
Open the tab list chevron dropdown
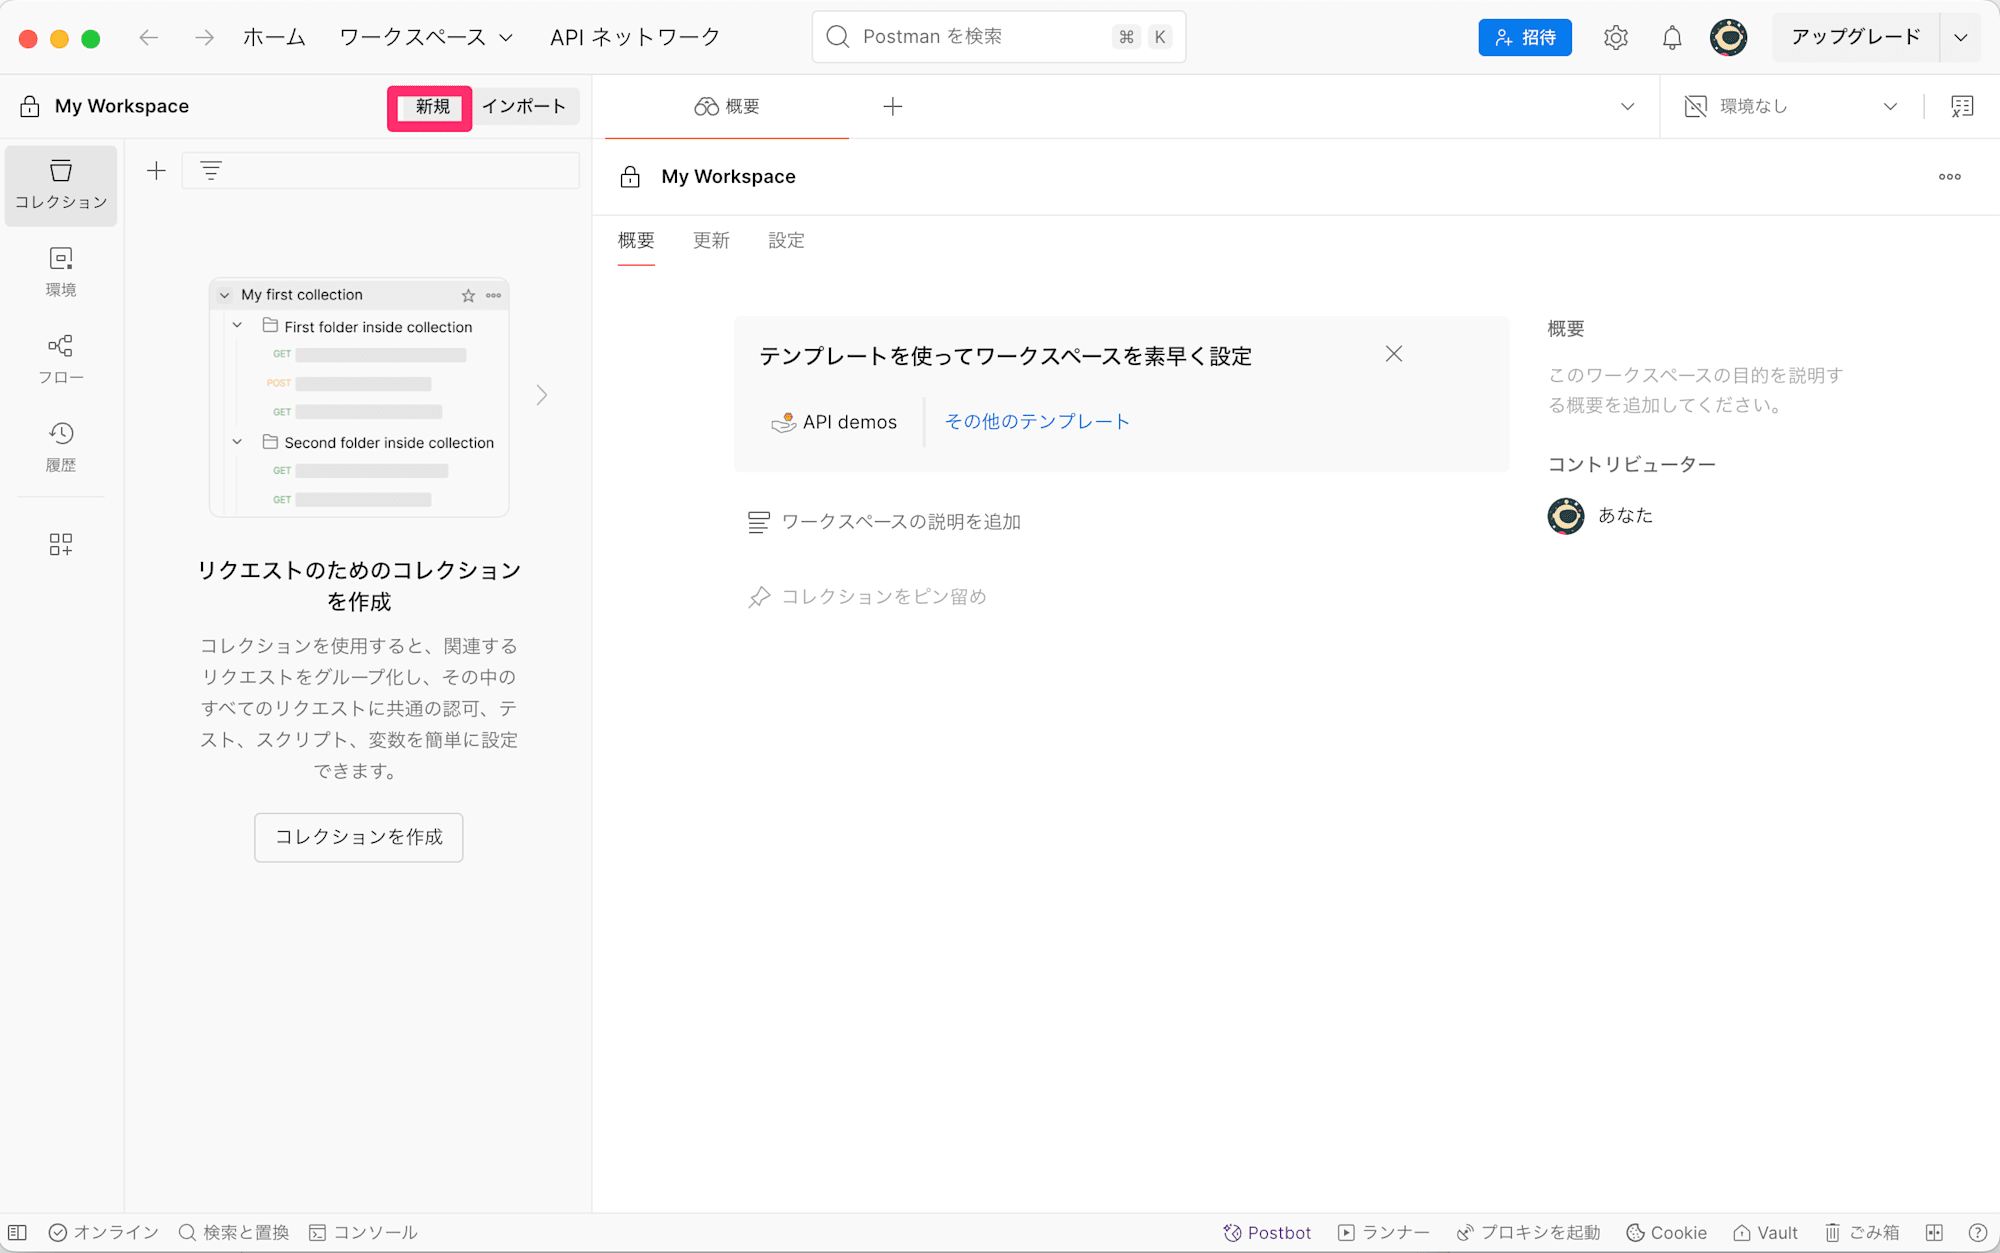click(x=1628, y=106)
